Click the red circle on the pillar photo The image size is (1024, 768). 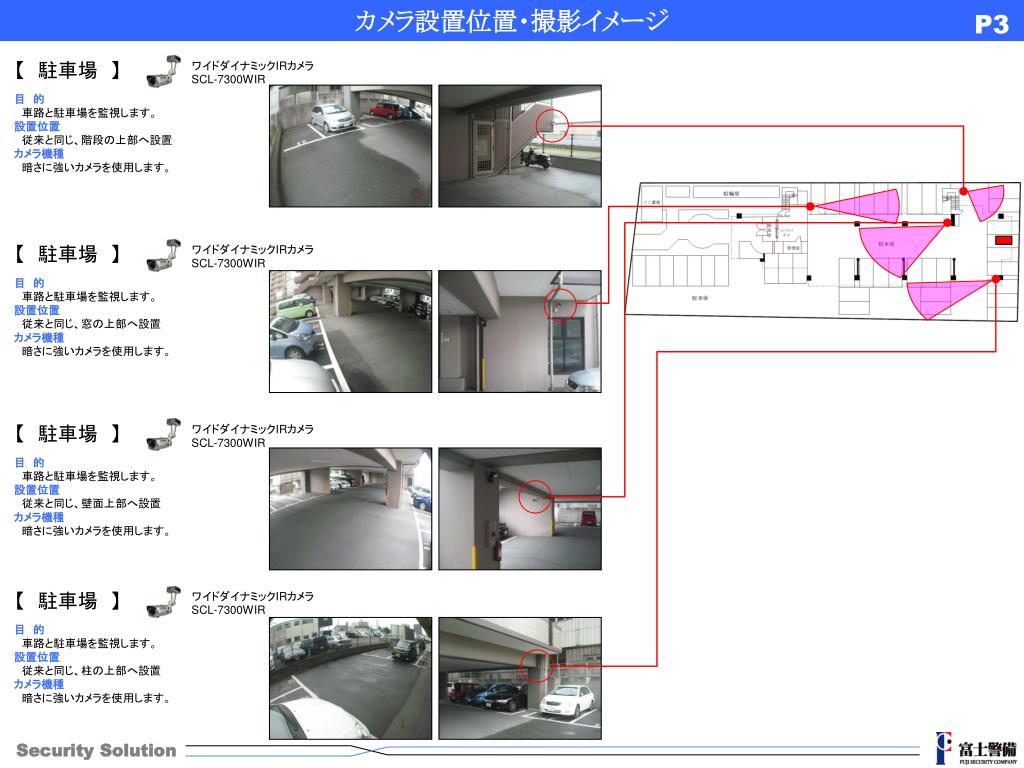click(x=537, y=665)
